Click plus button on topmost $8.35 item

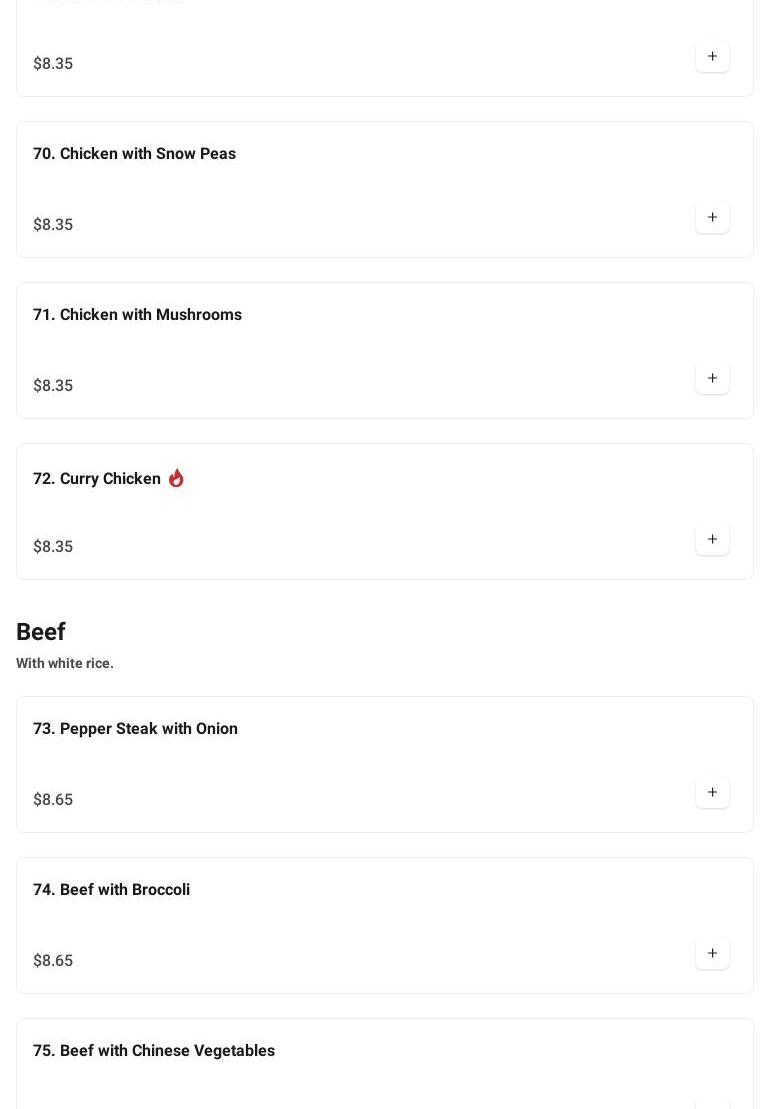coord(712,56)
